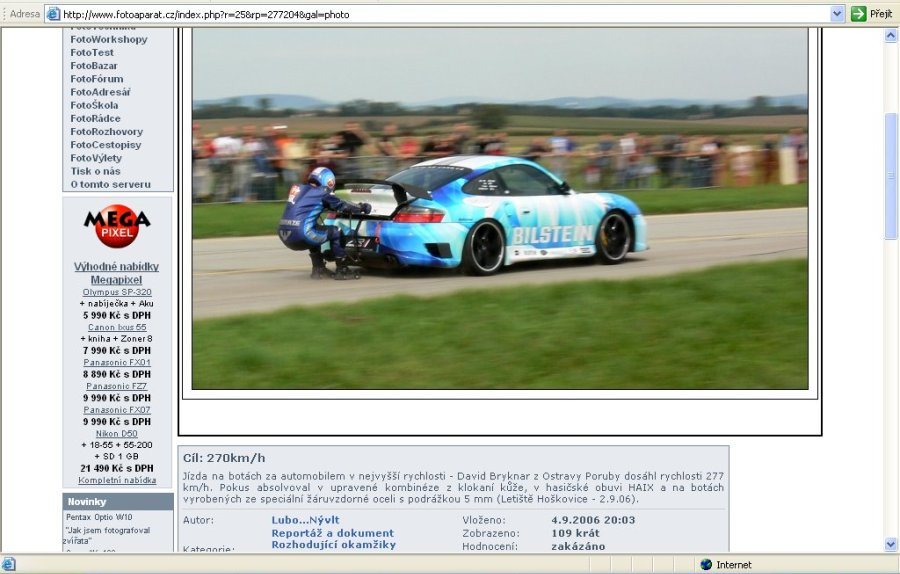This screenshot has width=900, height=574.
Task: Open the Olympus SP-320 offer link
Action: [117, 292]
